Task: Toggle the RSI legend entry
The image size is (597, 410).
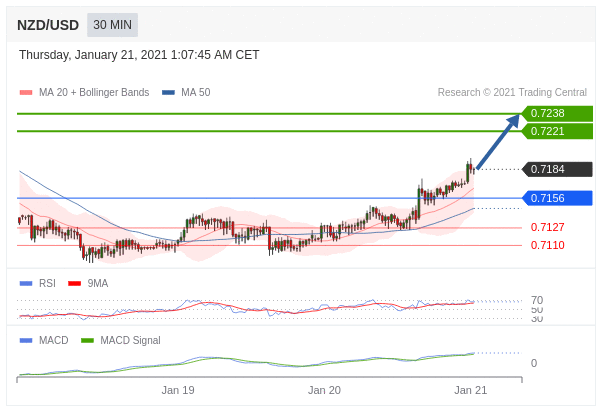Action: pos(38,284)
